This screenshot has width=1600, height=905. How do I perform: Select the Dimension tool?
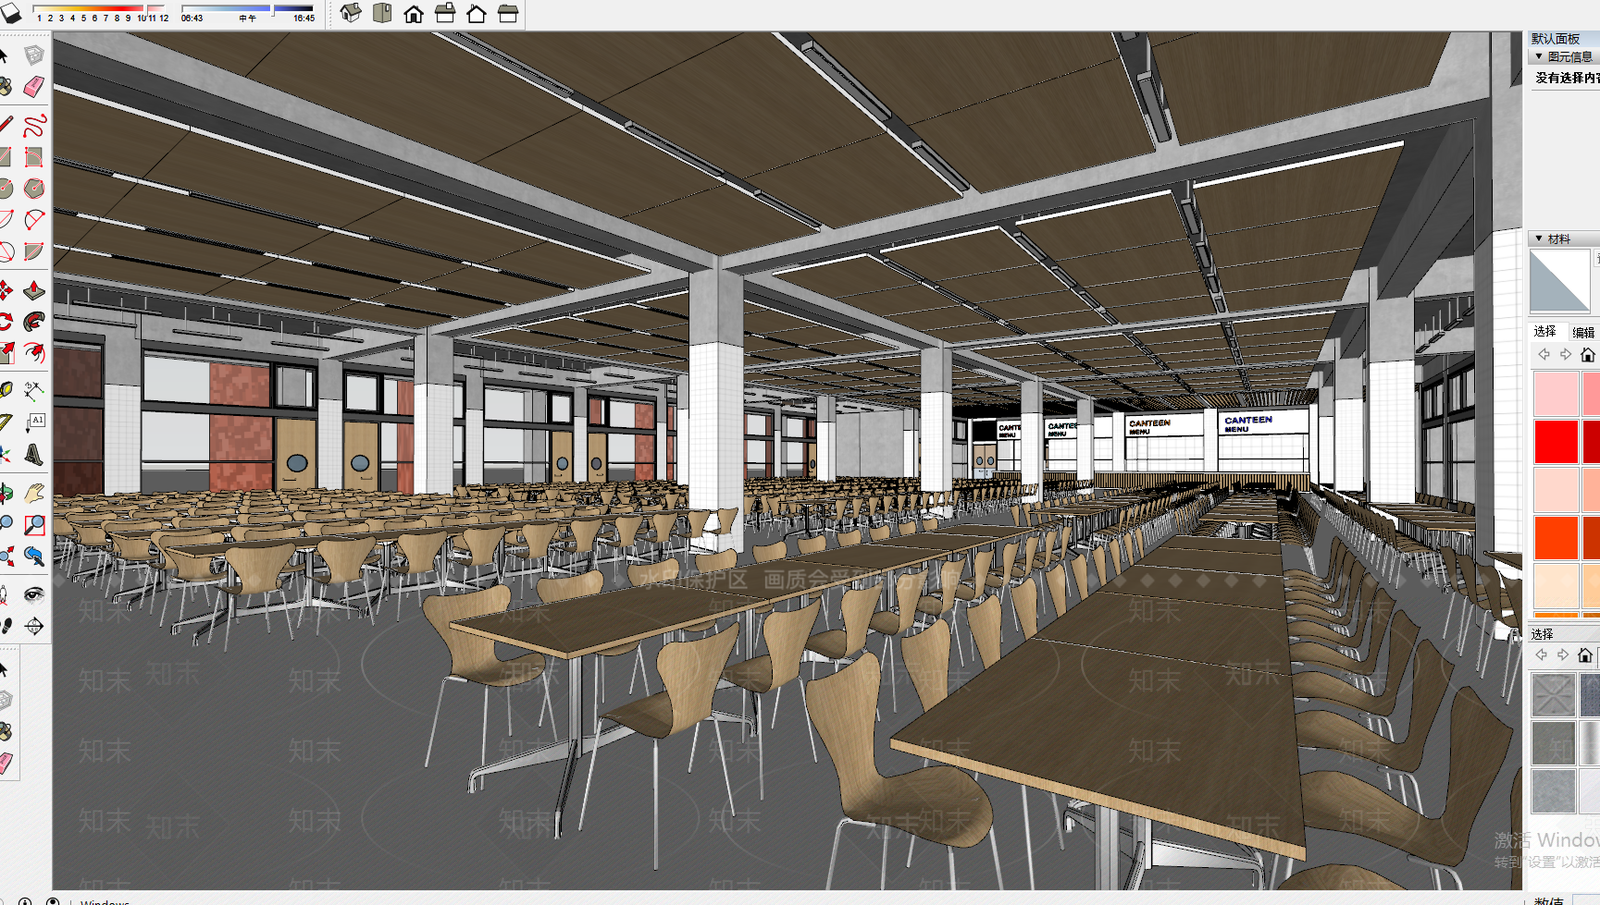34,390
